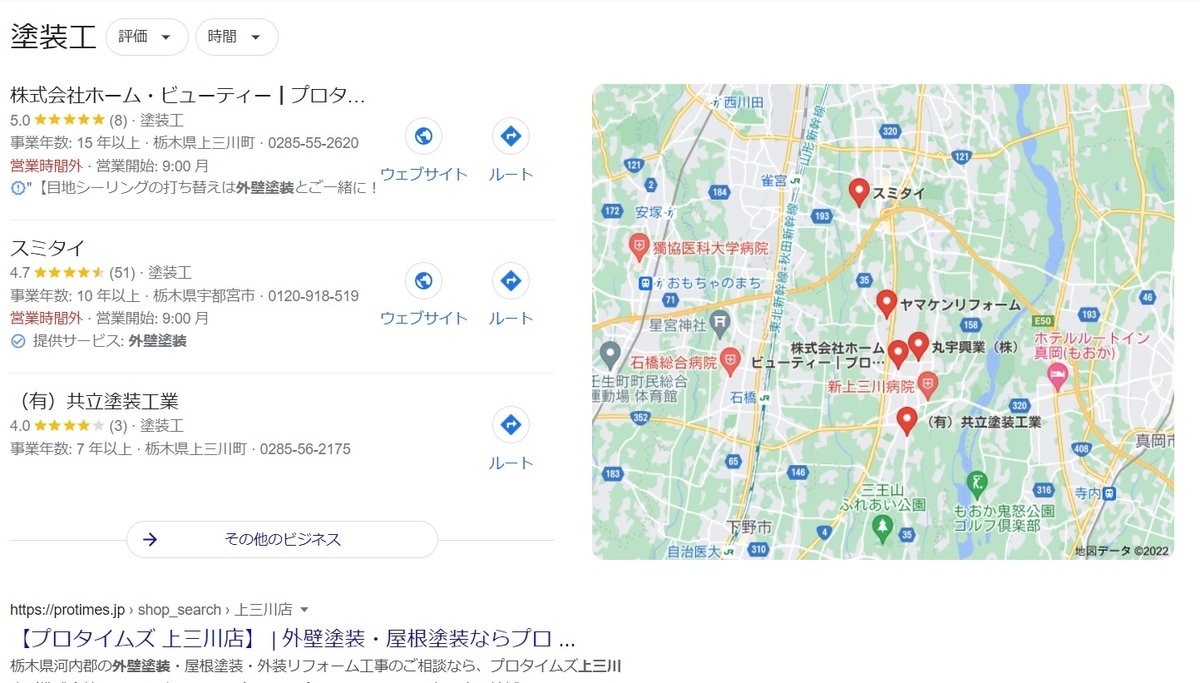Click the 自治医大 station label on map
The image size is (1200, 683).
[x=694, y=550]
